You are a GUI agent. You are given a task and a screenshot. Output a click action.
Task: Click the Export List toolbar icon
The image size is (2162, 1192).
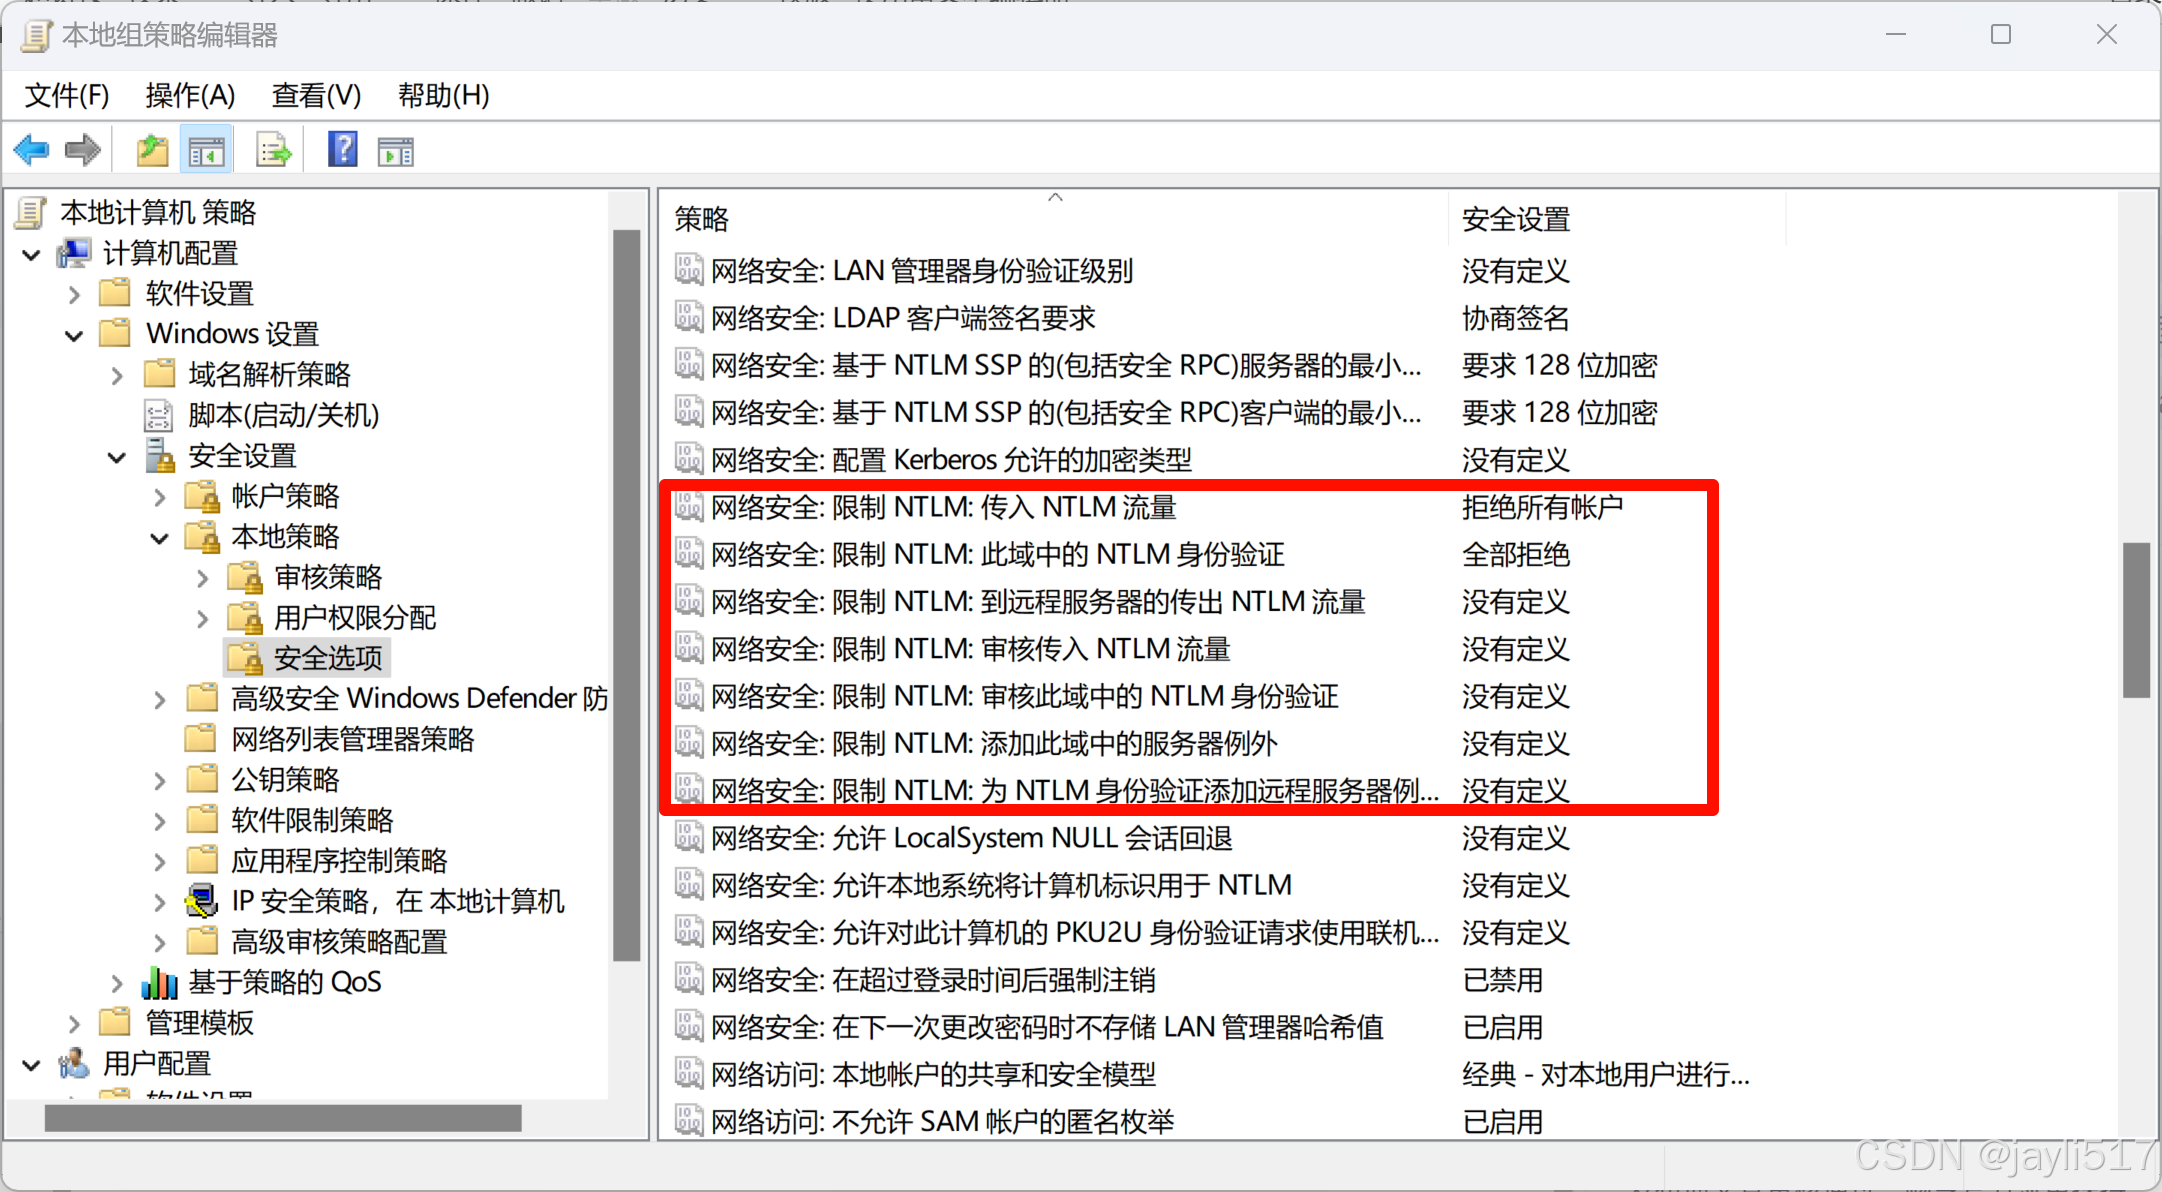[x=273, y=151]
